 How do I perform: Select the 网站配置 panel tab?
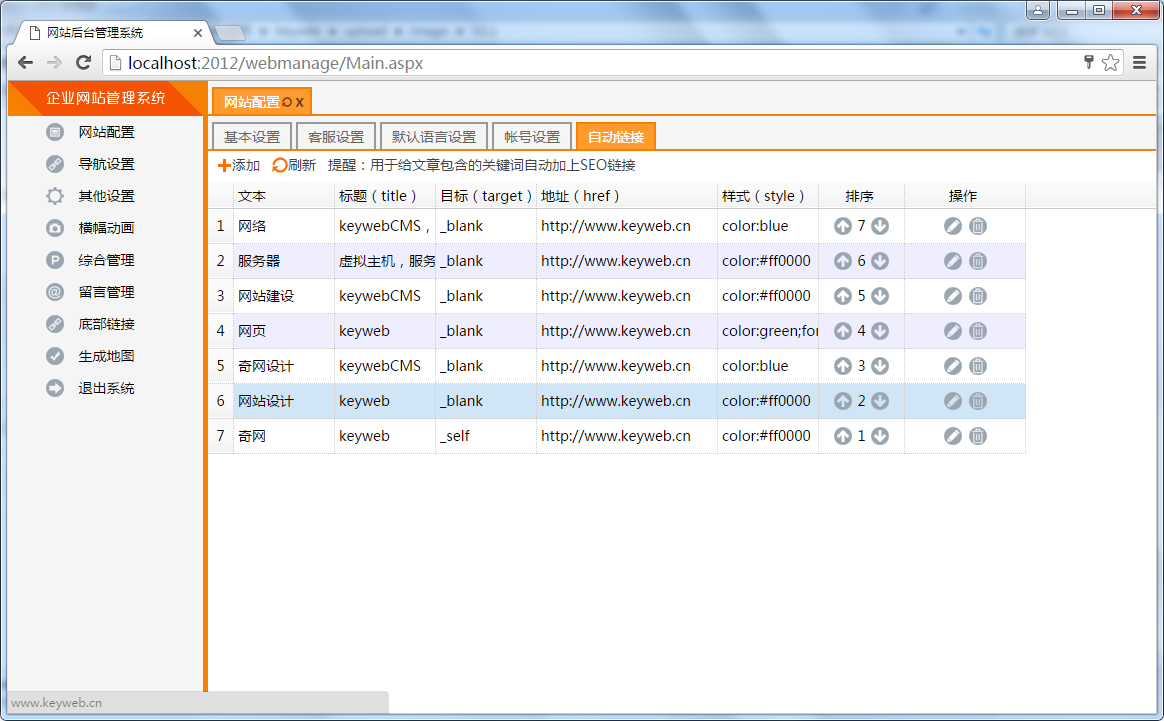tap(252, 102)
